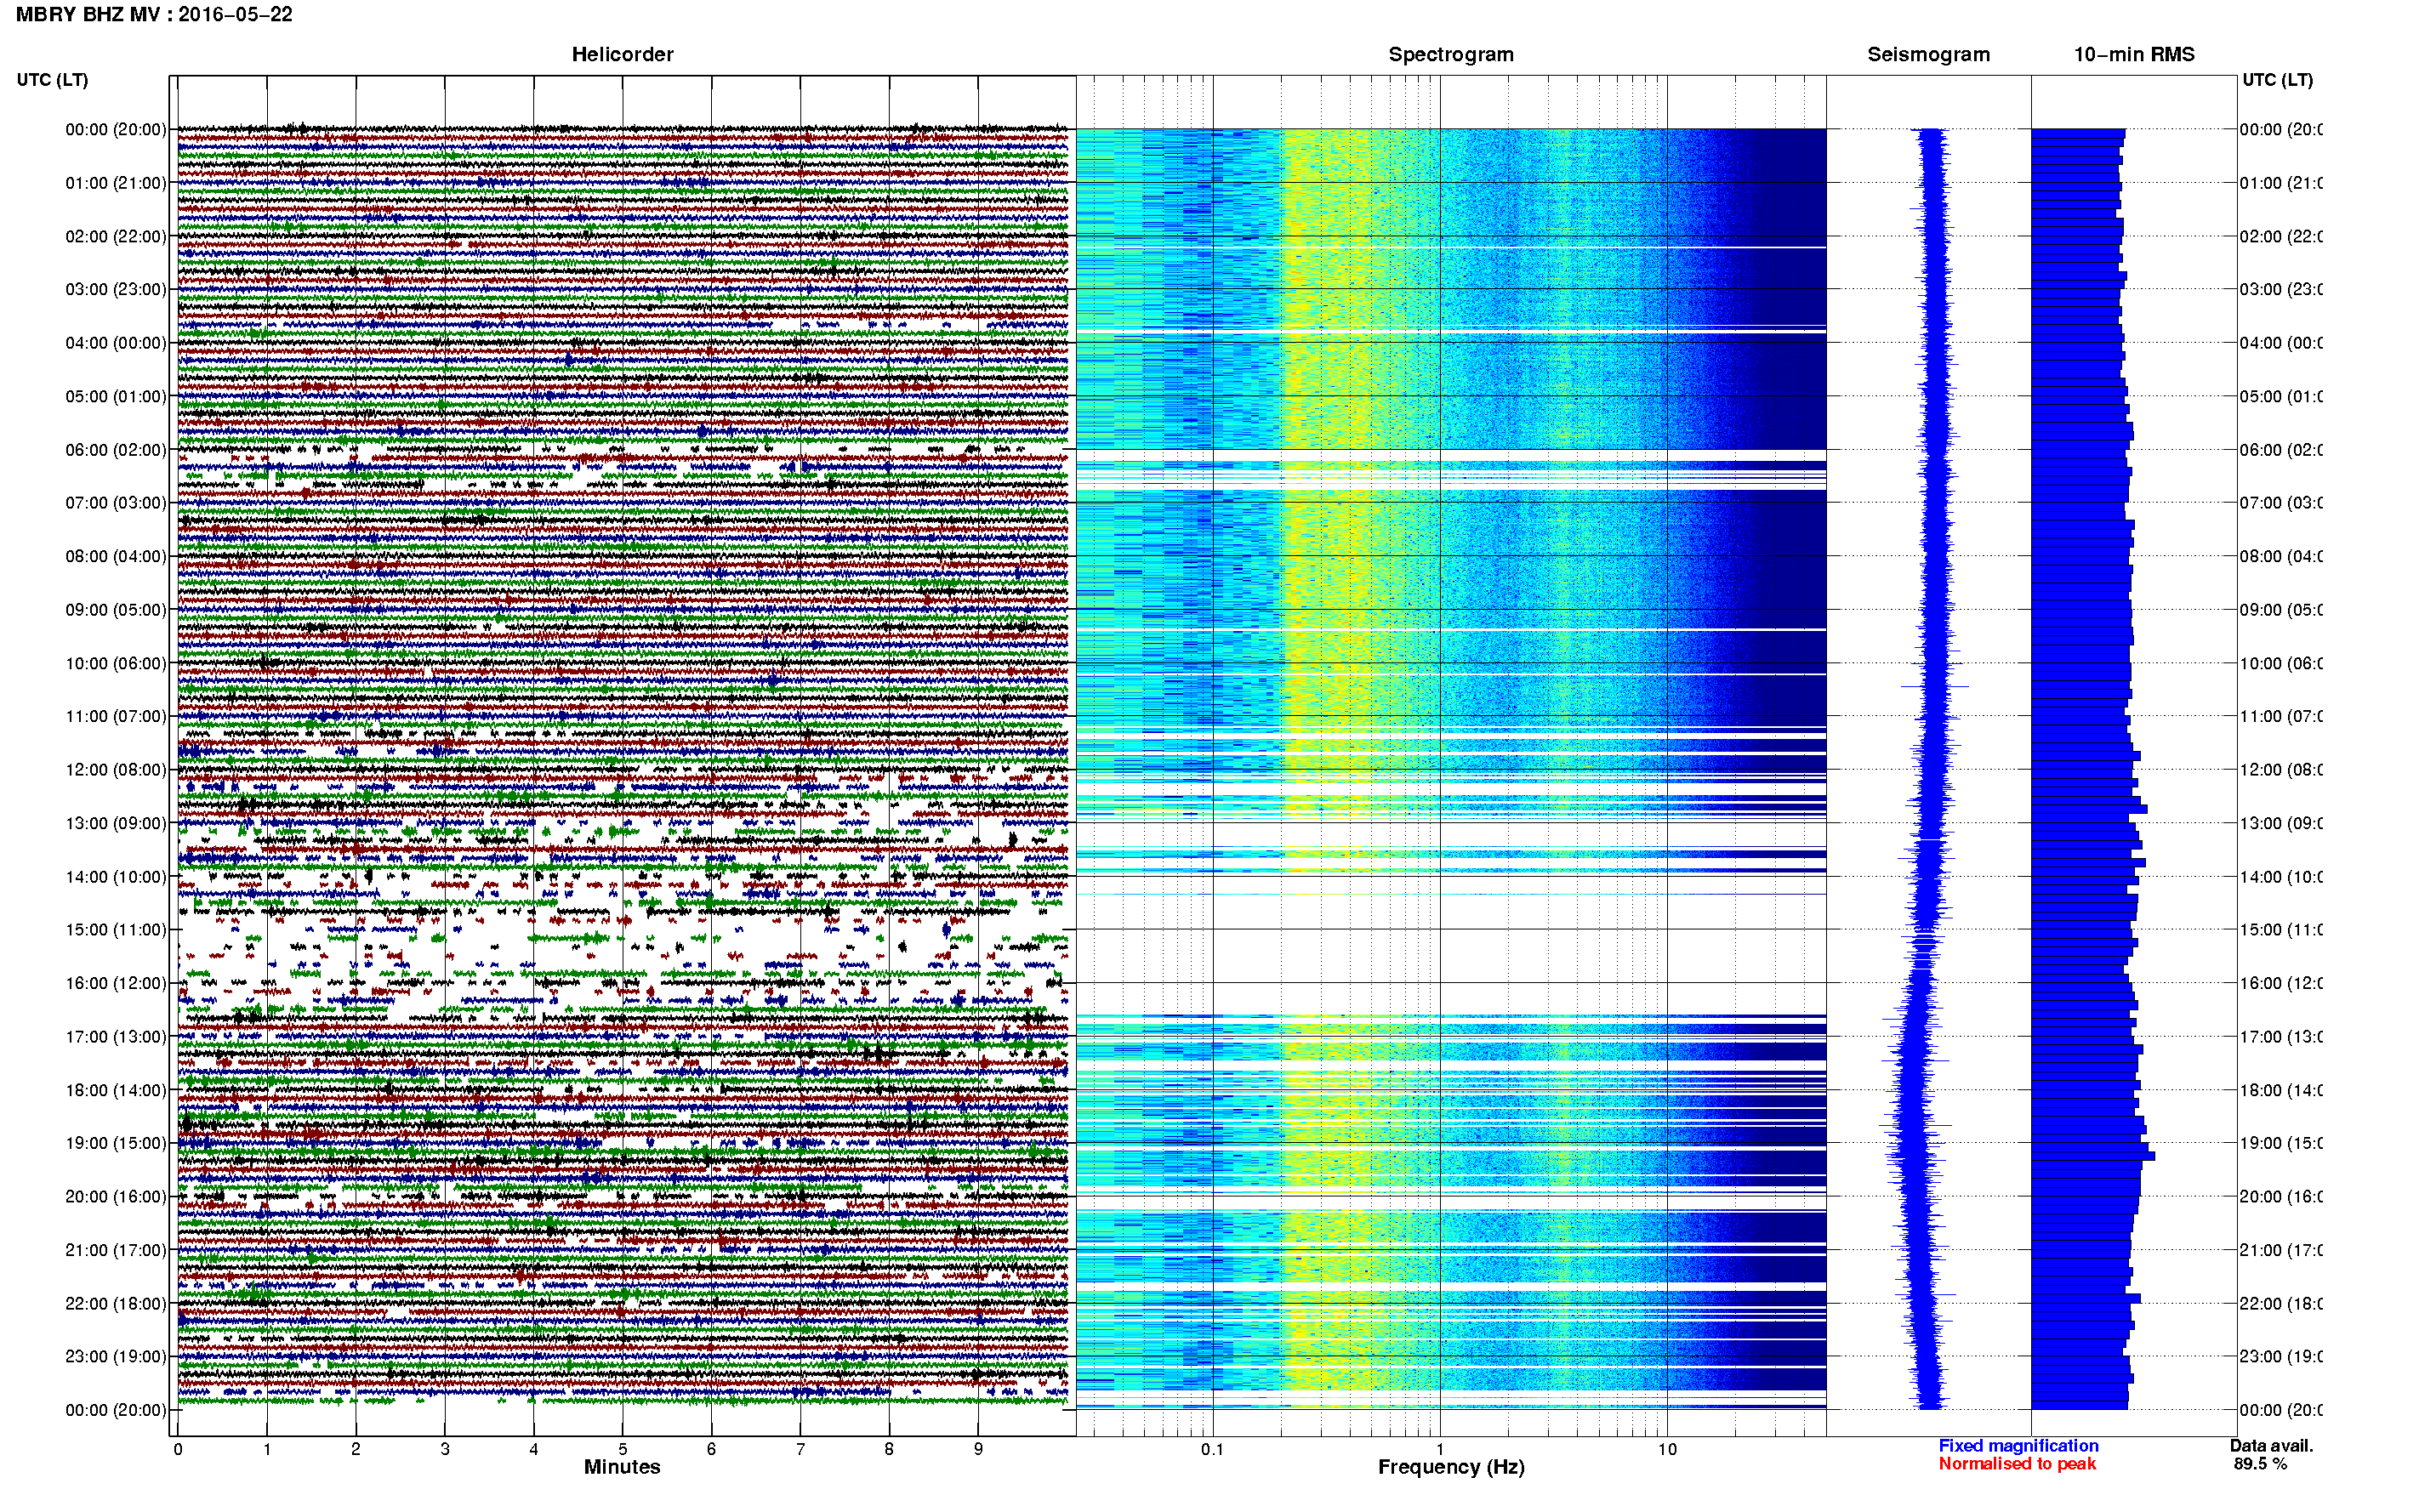Select left time label '14:00 (10:00)'

pos(116,877)
